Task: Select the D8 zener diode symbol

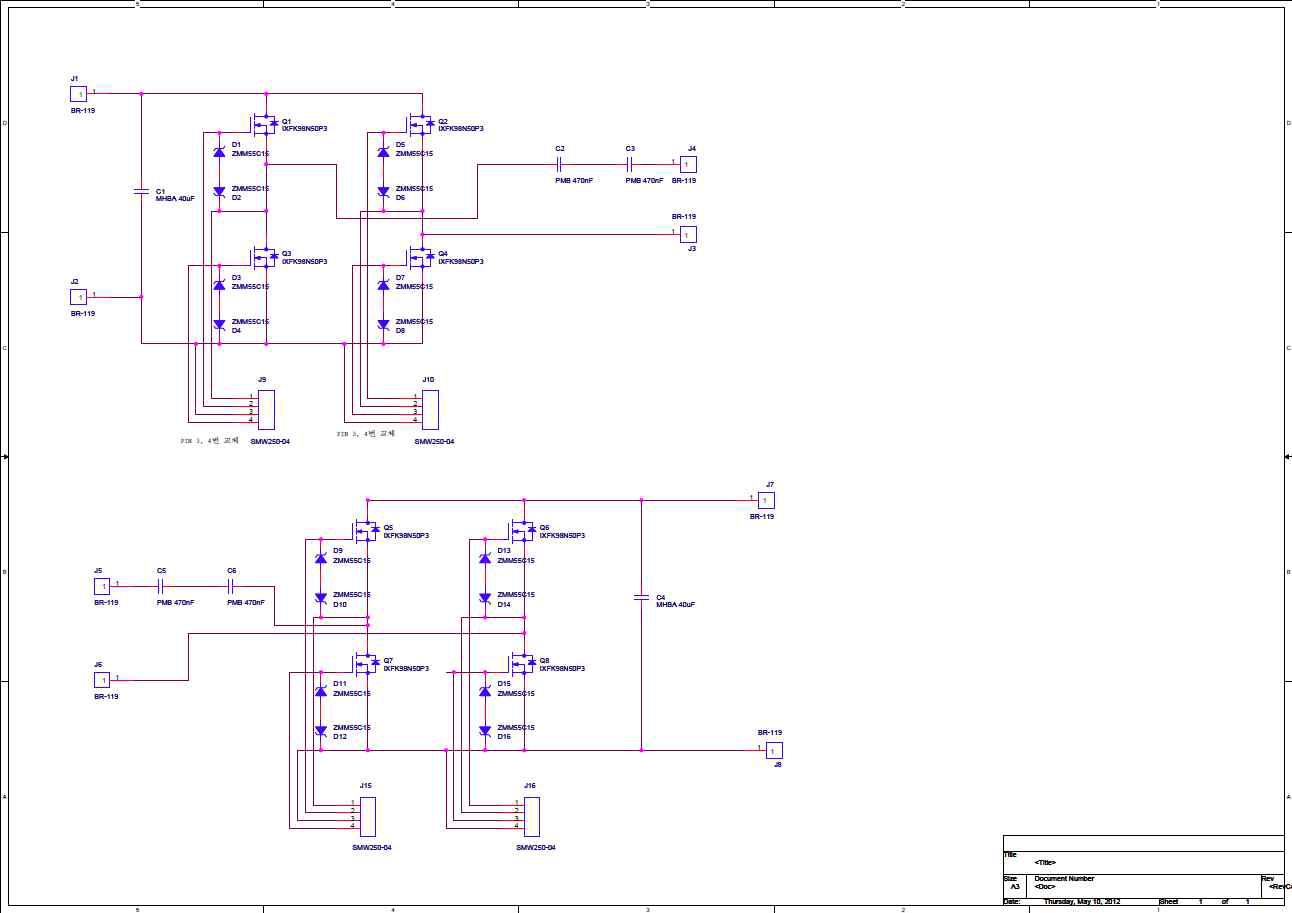Action: click(x=383, y=324)
